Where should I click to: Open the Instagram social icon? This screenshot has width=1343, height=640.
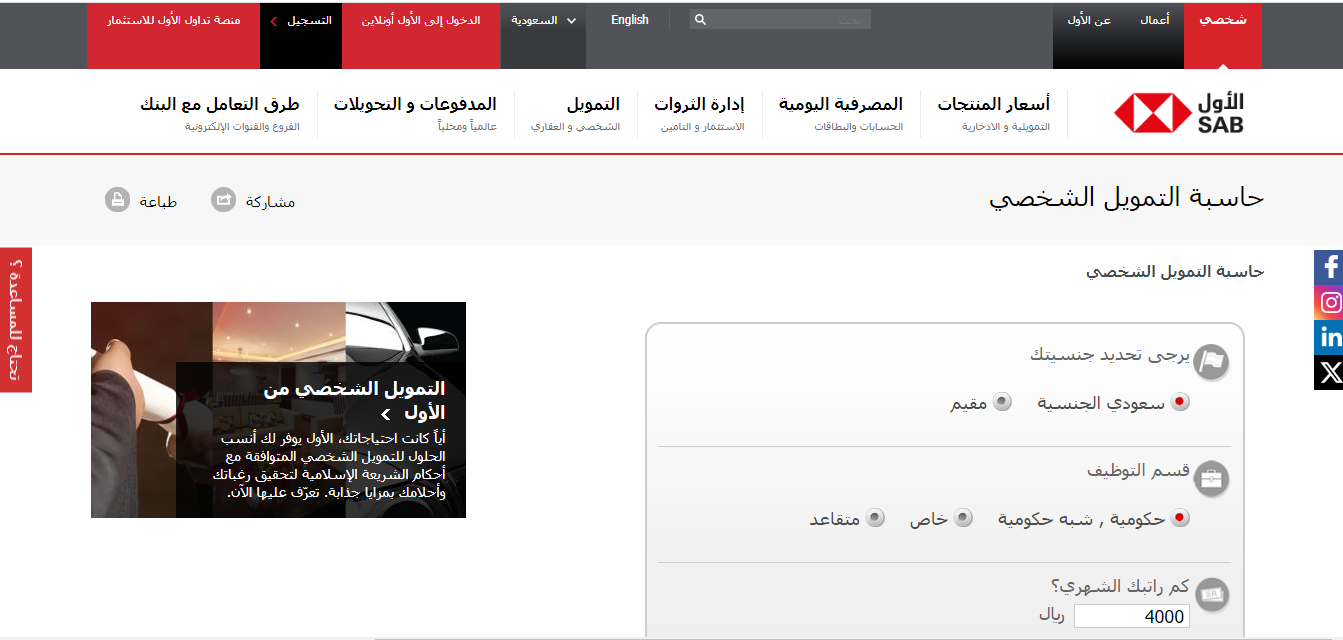(1329, 302)
